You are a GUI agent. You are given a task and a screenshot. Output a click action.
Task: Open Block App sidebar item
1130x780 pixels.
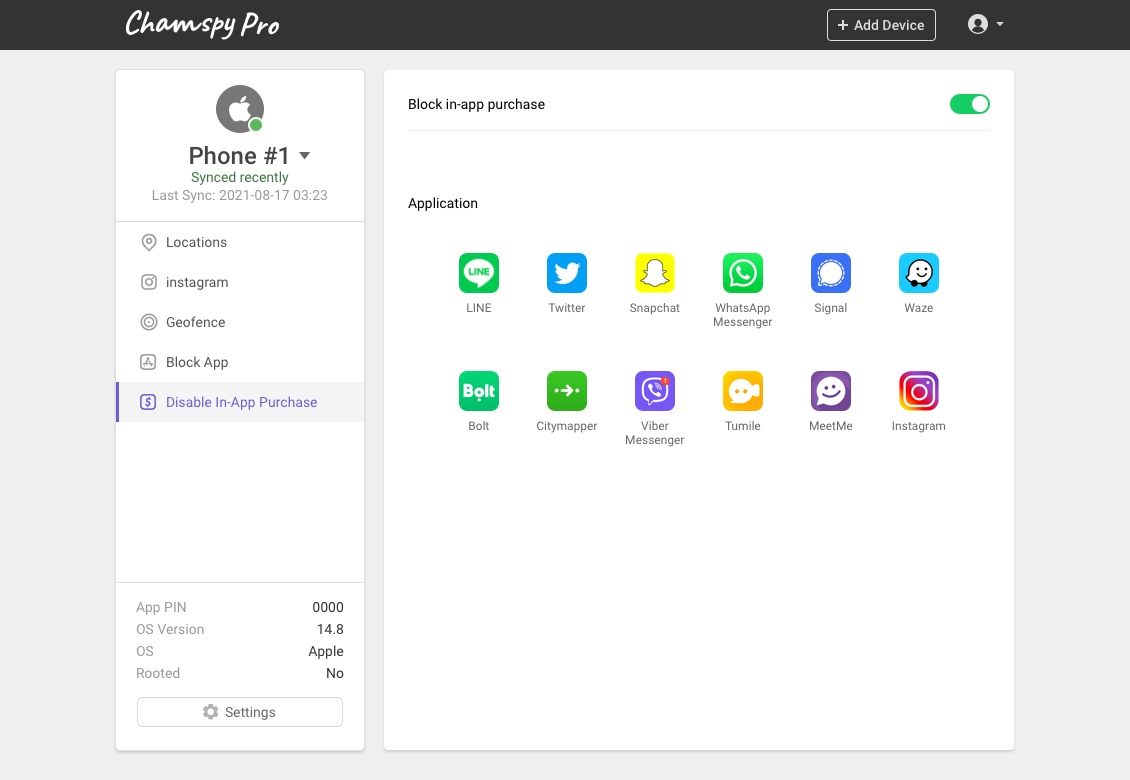[197, 362]
